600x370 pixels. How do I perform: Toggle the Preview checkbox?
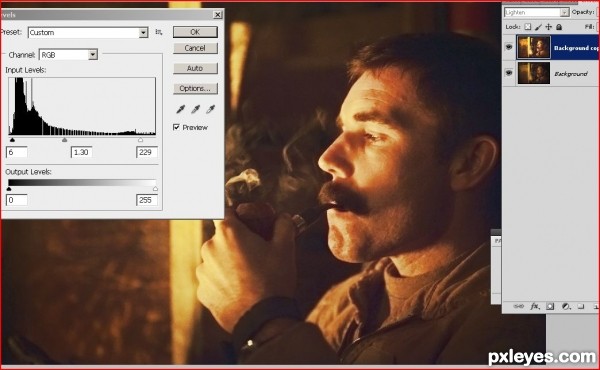coord(176,127)
